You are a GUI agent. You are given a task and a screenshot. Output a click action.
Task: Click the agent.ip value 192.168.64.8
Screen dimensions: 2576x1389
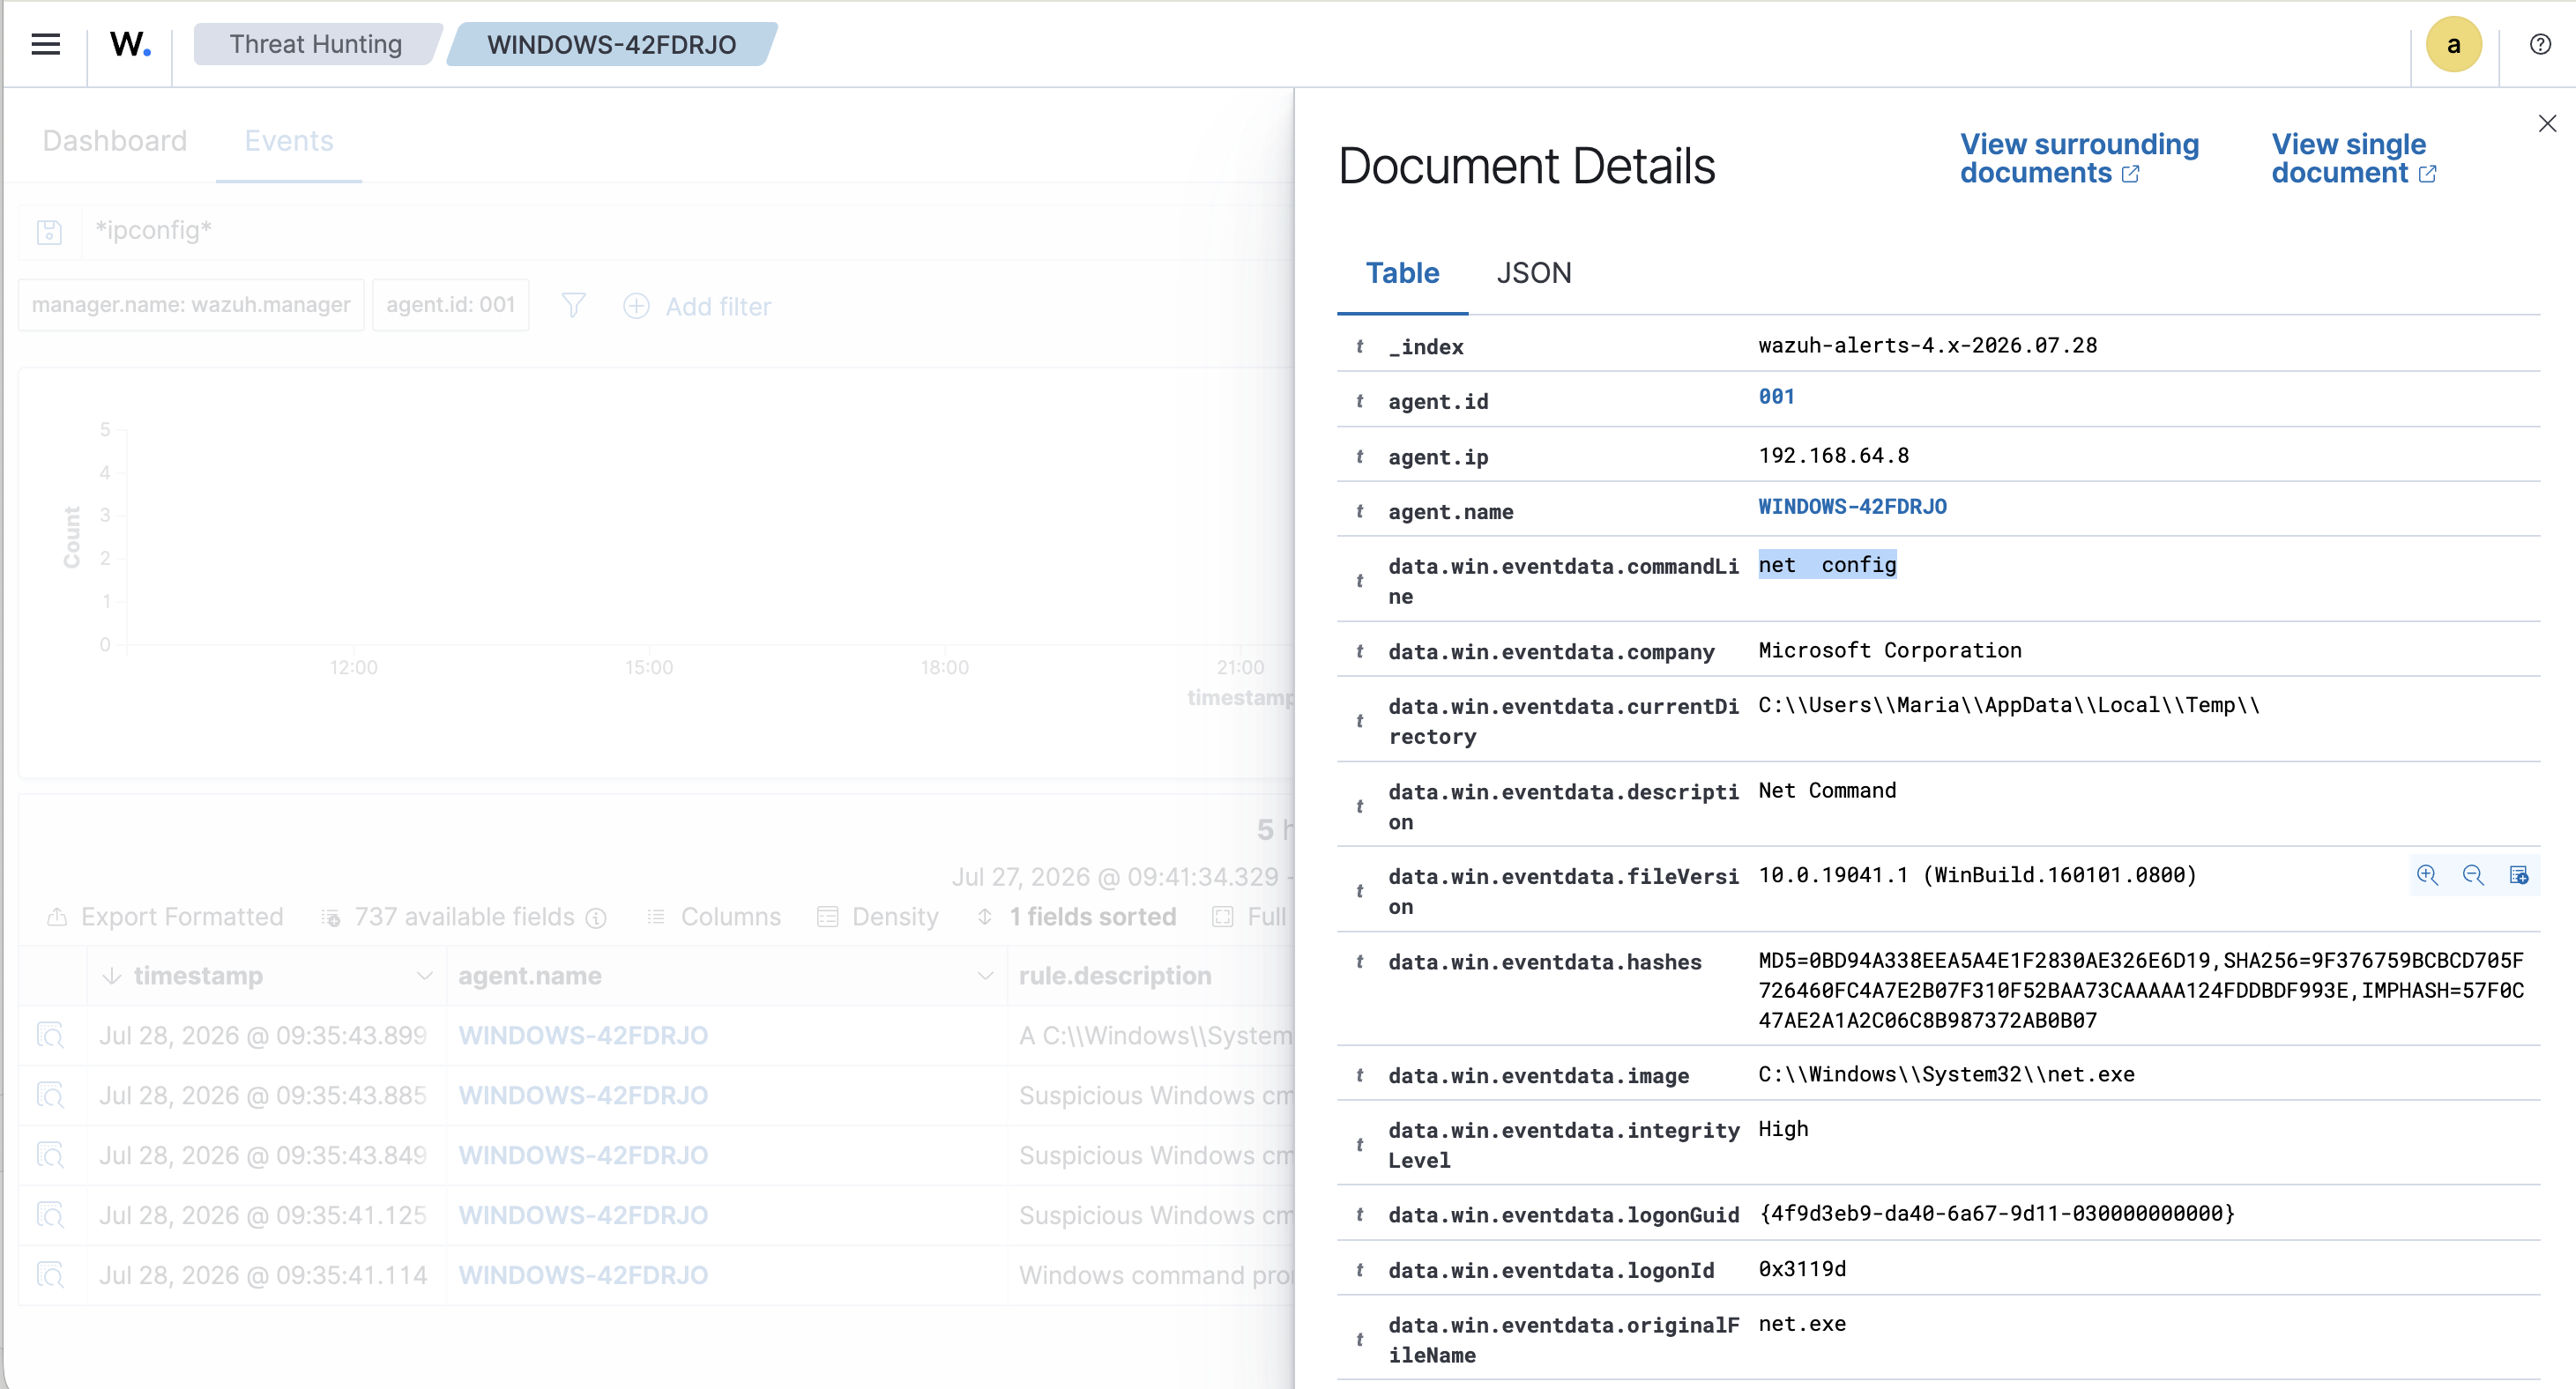[1833, 456]
